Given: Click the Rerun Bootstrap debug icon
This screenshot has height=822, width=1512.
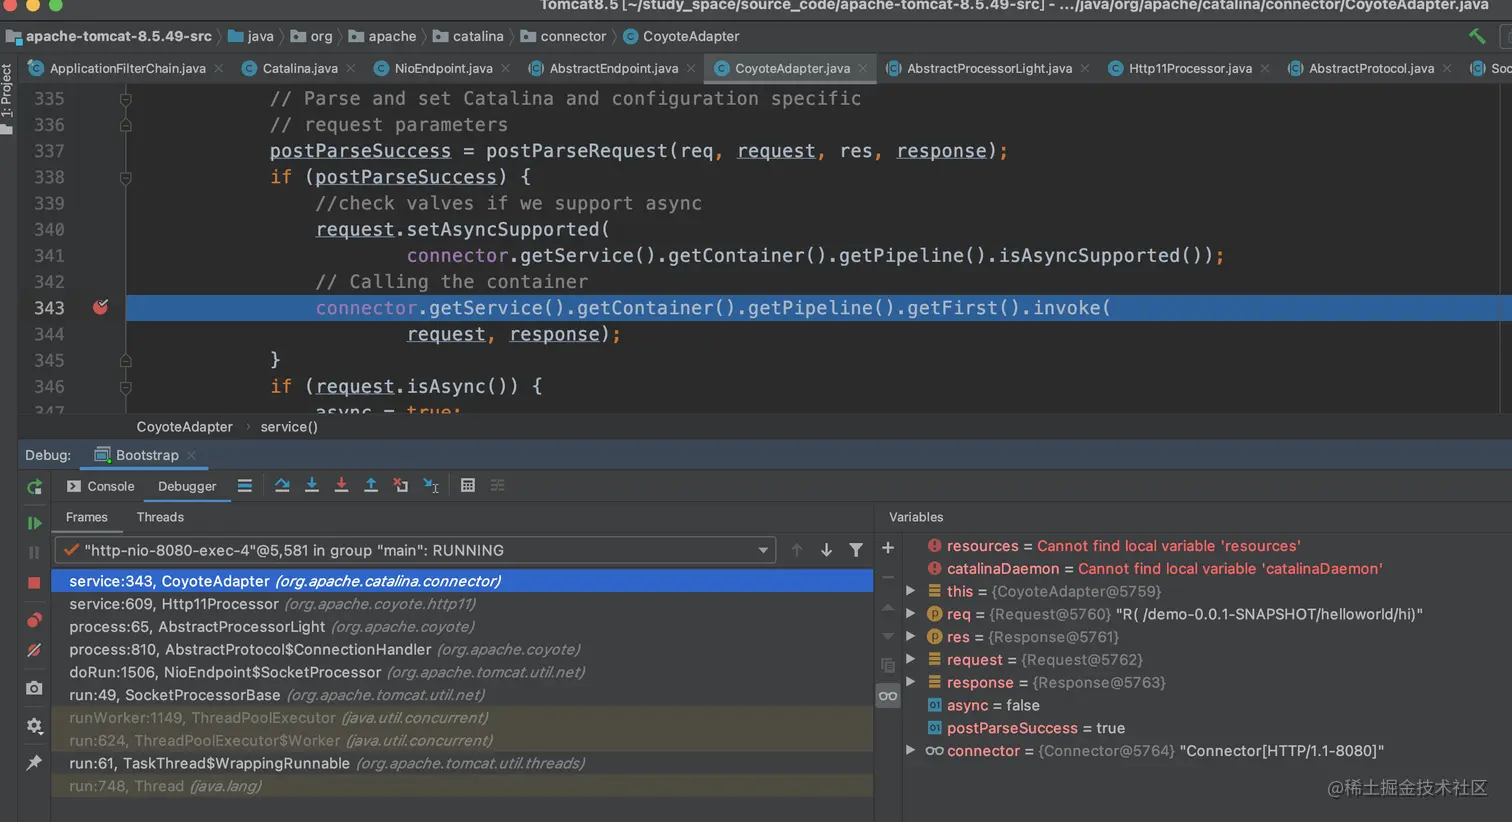Looking at the screenshot, I should coord(34,487).
